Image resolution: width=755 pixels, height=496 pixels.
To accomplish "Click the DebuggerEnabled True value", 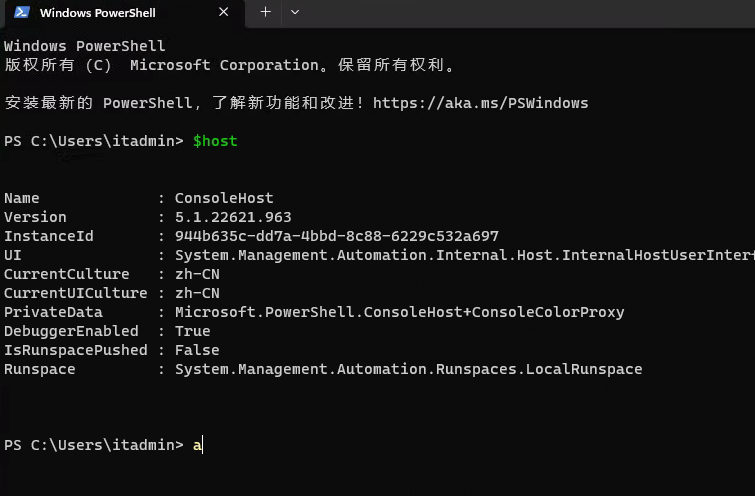I will pos(193,331).
